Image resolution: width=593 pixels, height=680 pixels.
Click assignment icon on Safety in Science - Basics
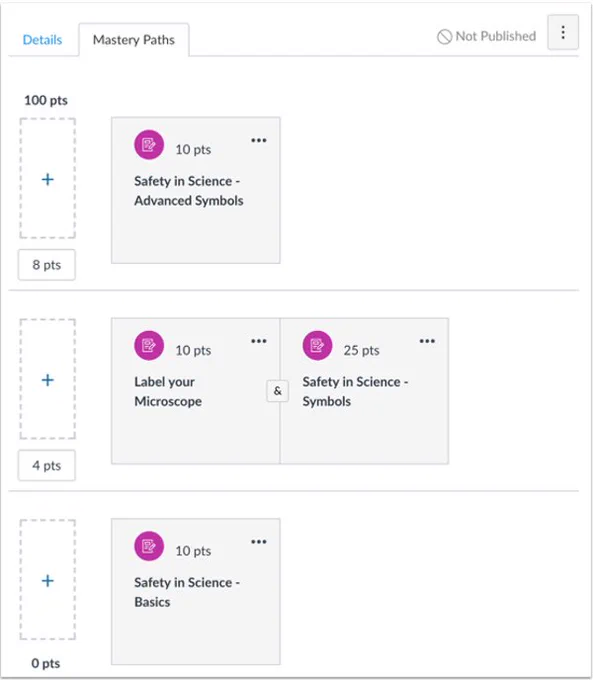149,546
